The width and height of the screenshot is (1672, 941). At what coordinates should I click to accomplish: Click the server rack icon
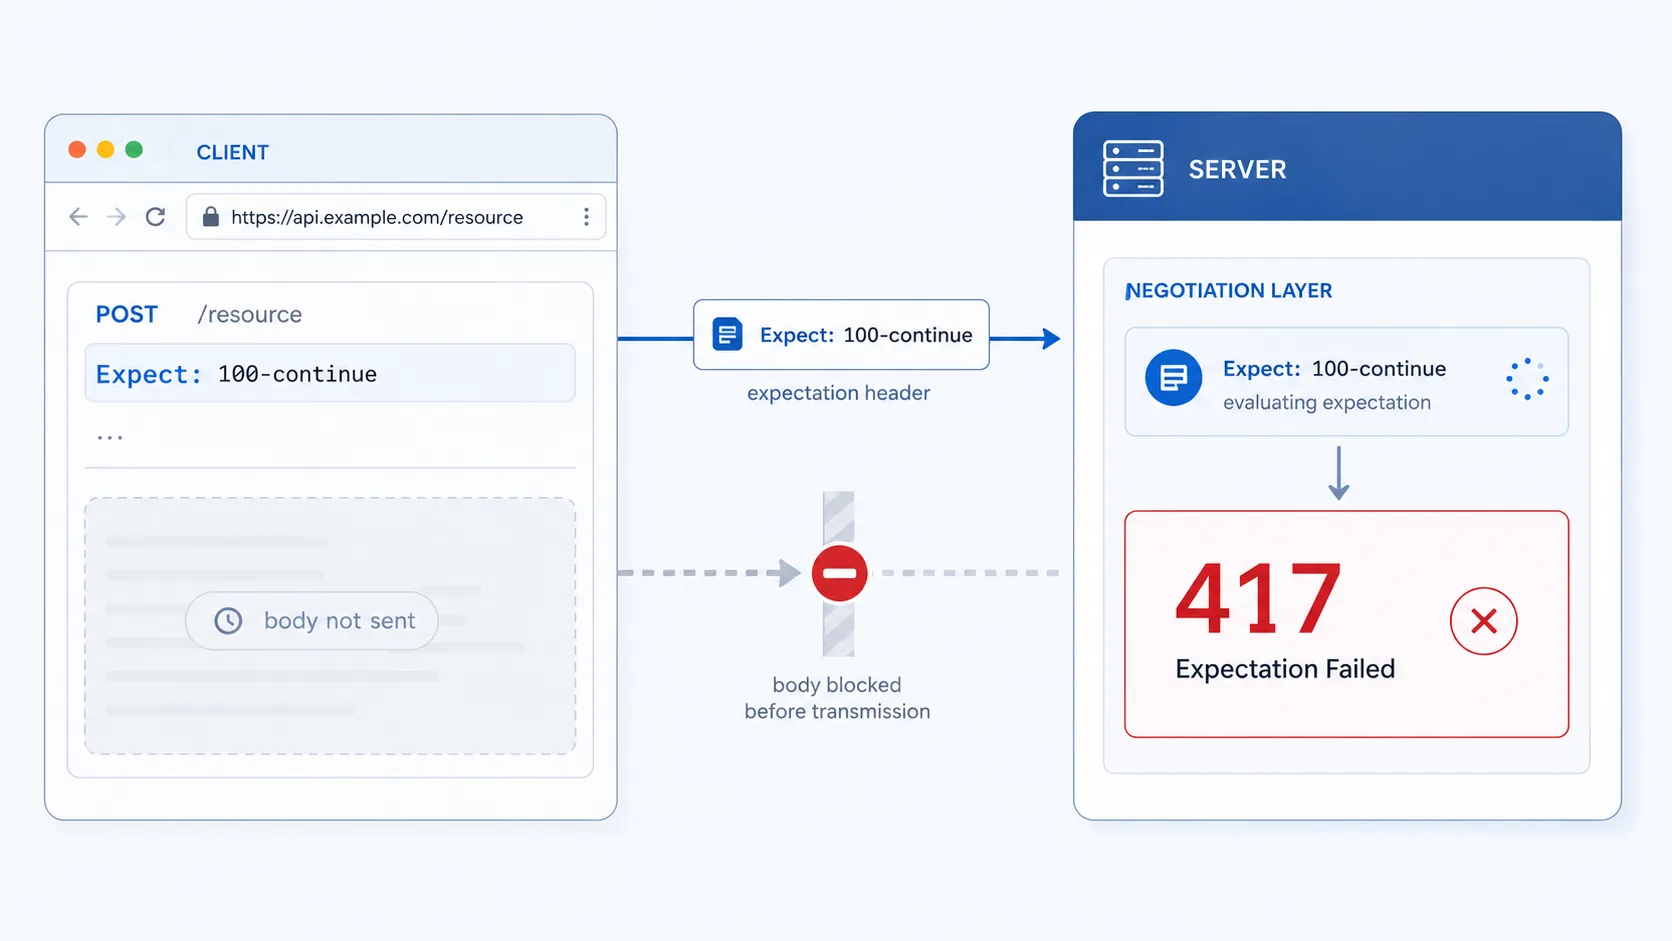[1133, 168]
